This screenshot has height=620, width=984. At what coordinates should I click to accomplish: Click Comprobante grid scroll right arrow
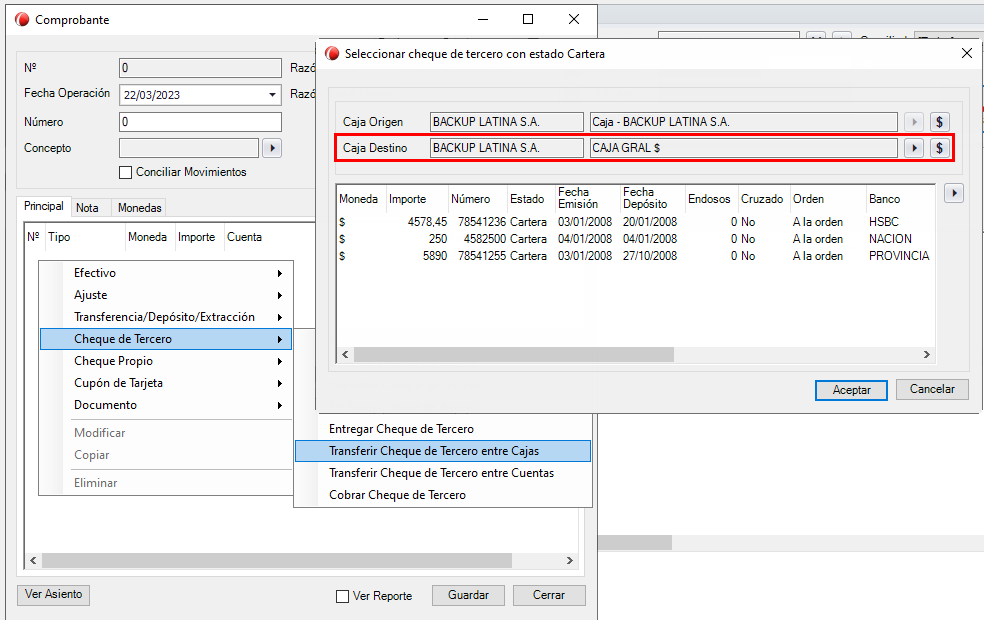[x=569, y=560]
